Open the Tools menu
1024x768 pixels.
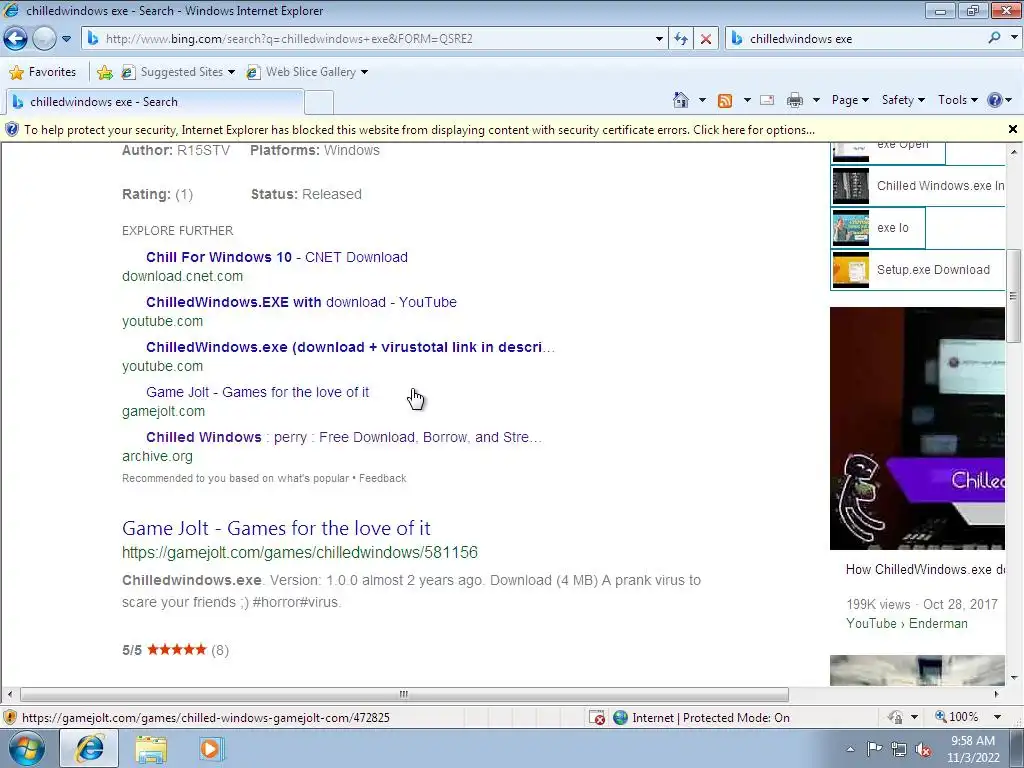(958, 100)
